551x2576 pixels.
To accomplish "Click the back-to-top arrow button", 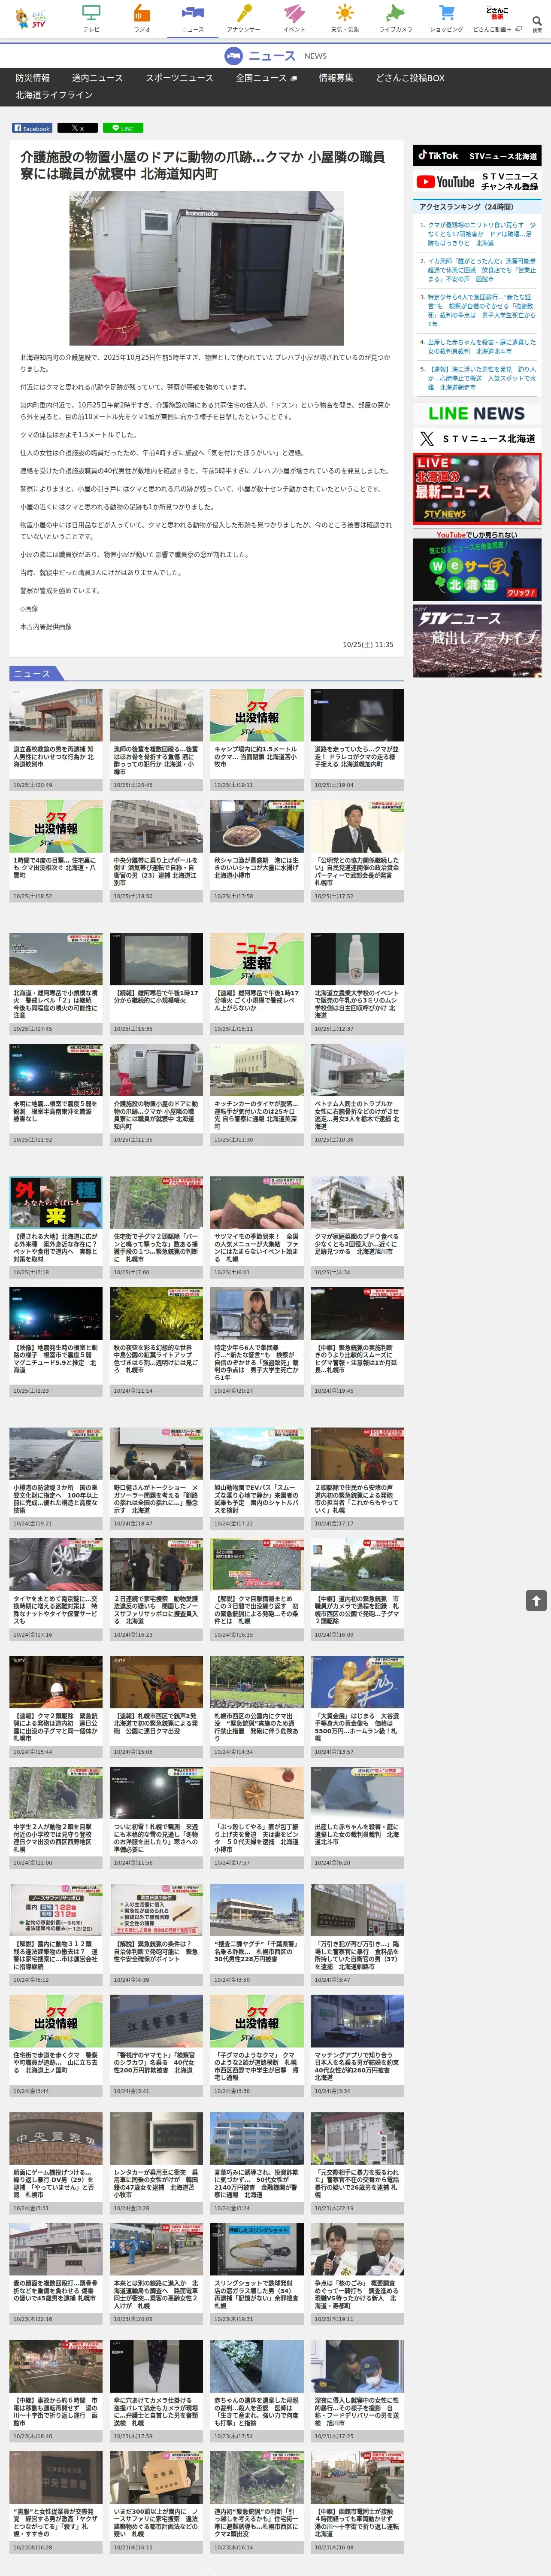I will click(536, 1600).
